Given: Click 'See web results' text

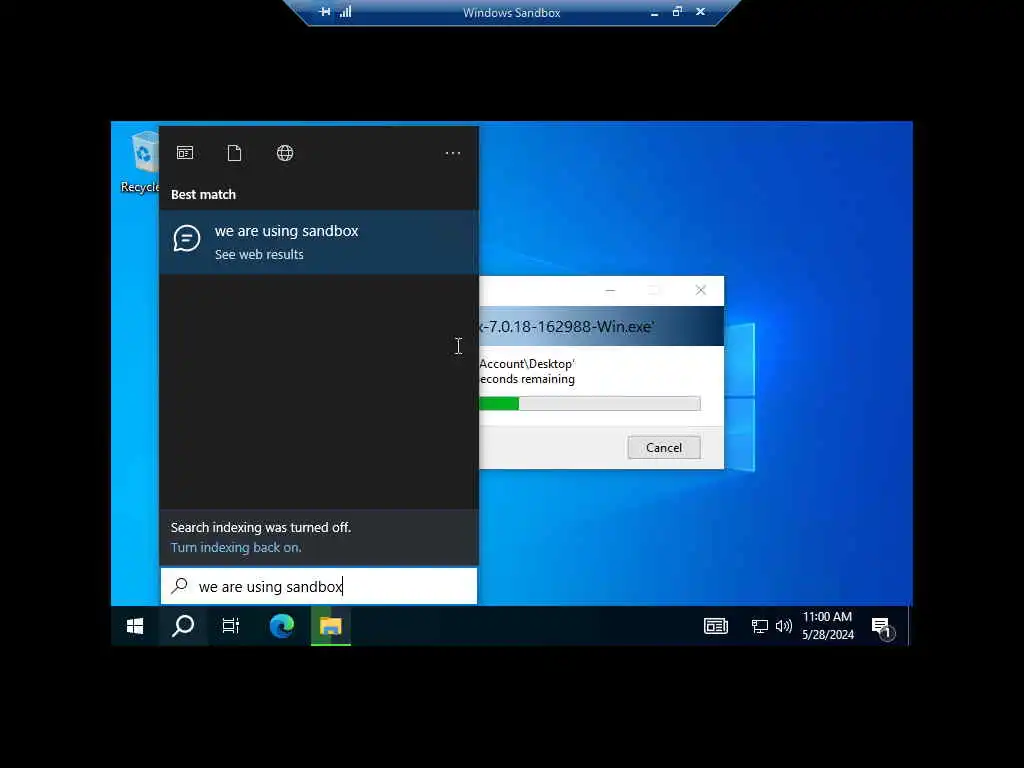Looking at the screenshot, I should [259, 255].
